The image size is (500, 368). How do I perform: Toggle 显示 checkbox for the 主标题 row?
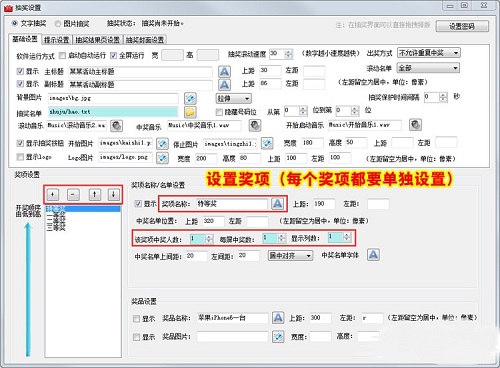tap(20, 71)
